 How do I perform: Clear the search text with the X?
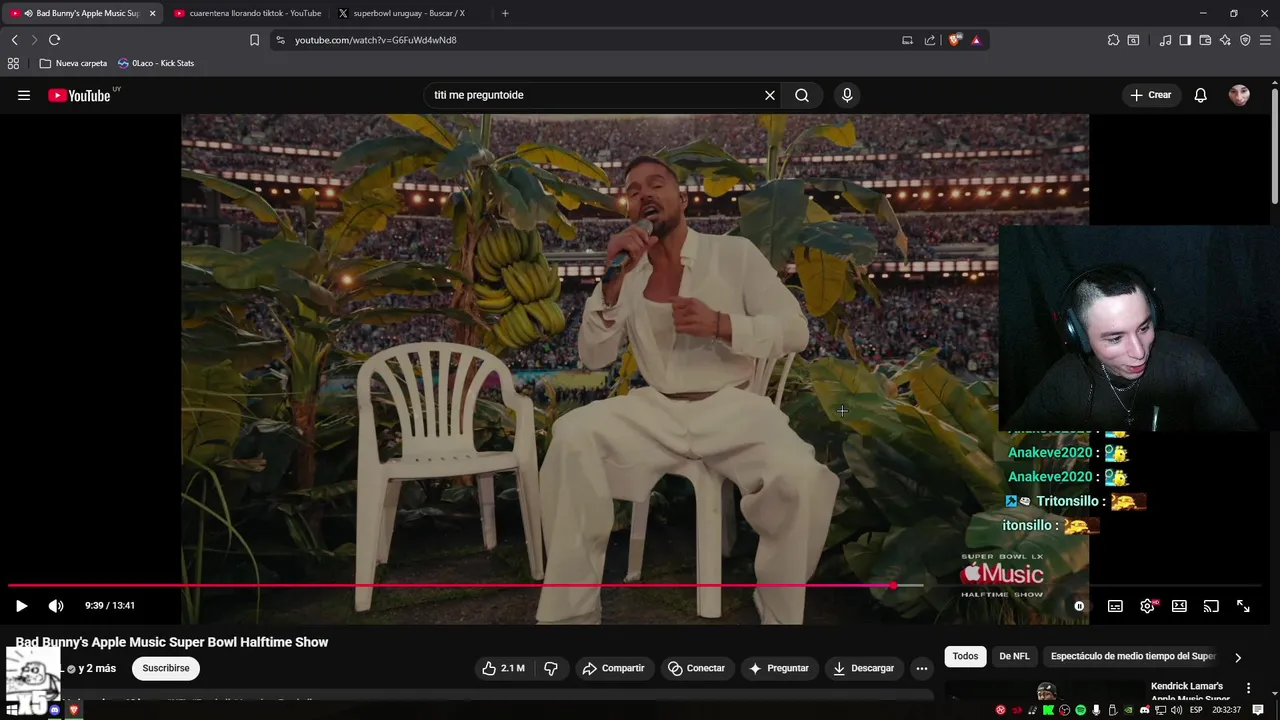pos(770,95)
